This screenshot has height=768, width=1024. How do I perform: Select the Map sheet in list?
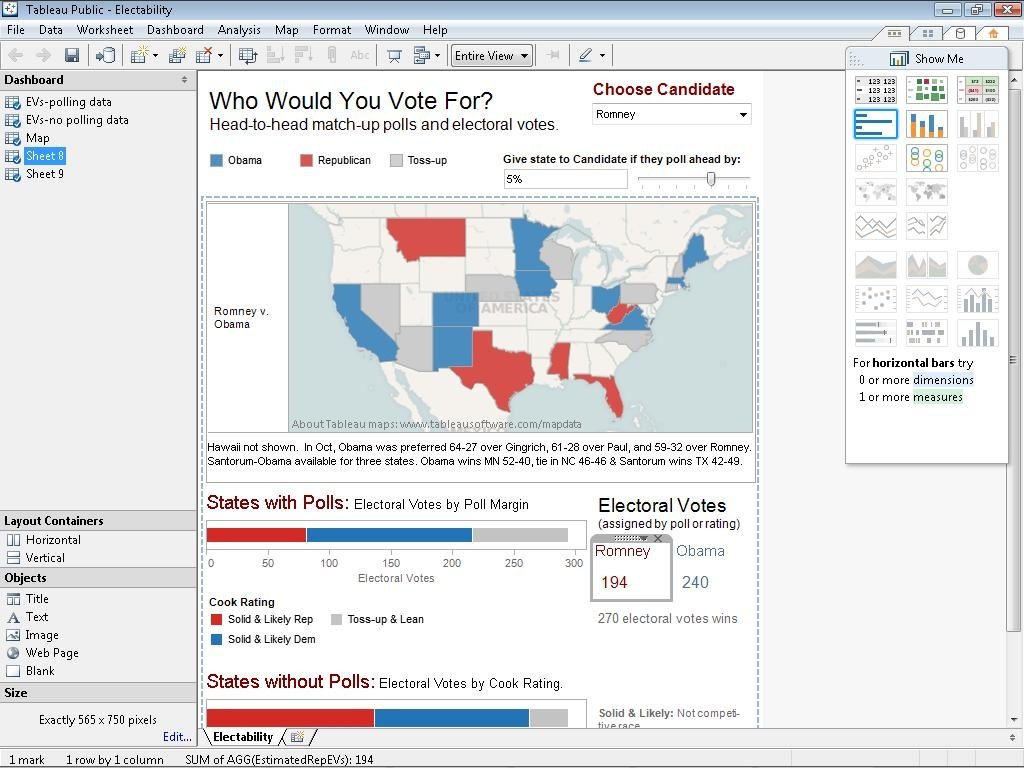(37, 138)
